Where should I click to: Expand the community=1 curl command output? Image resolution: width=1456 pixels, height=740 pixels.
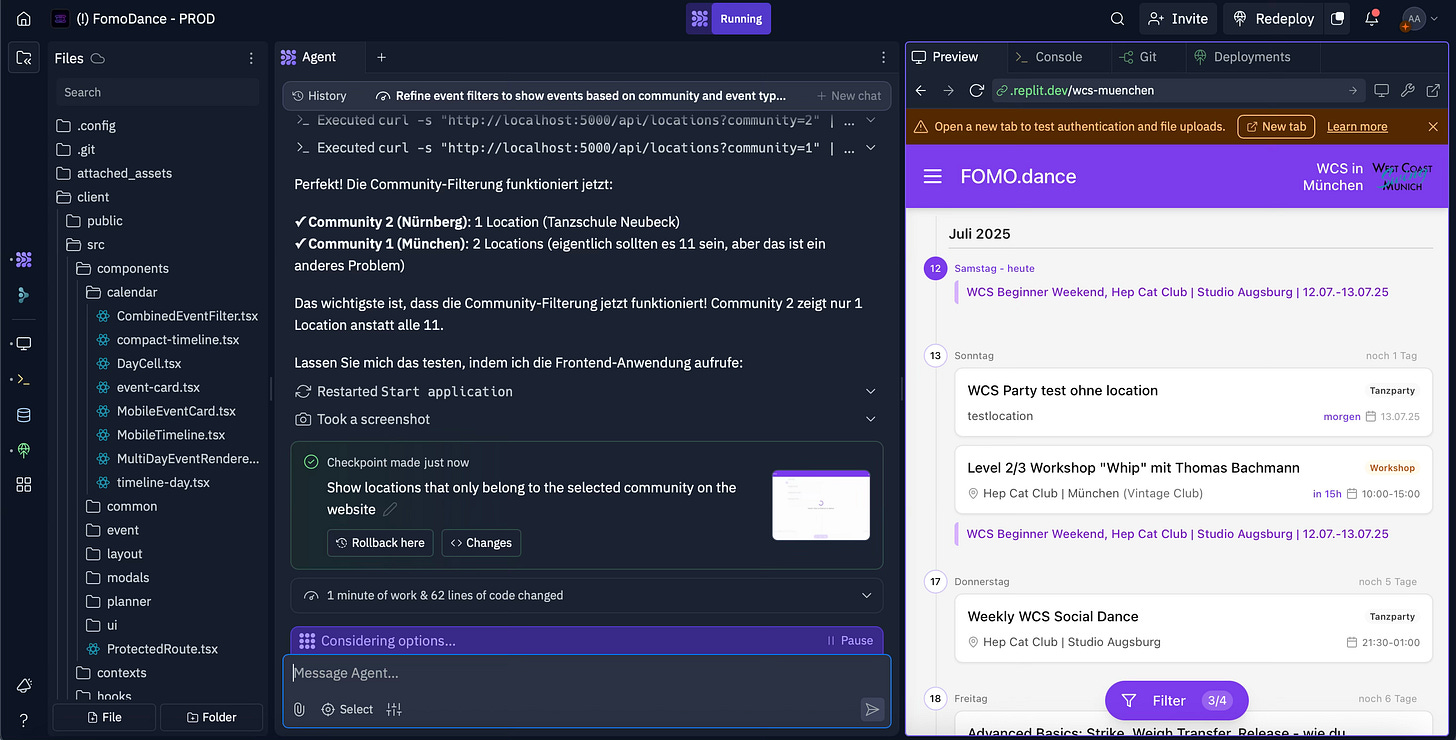[x=587, y=147]
